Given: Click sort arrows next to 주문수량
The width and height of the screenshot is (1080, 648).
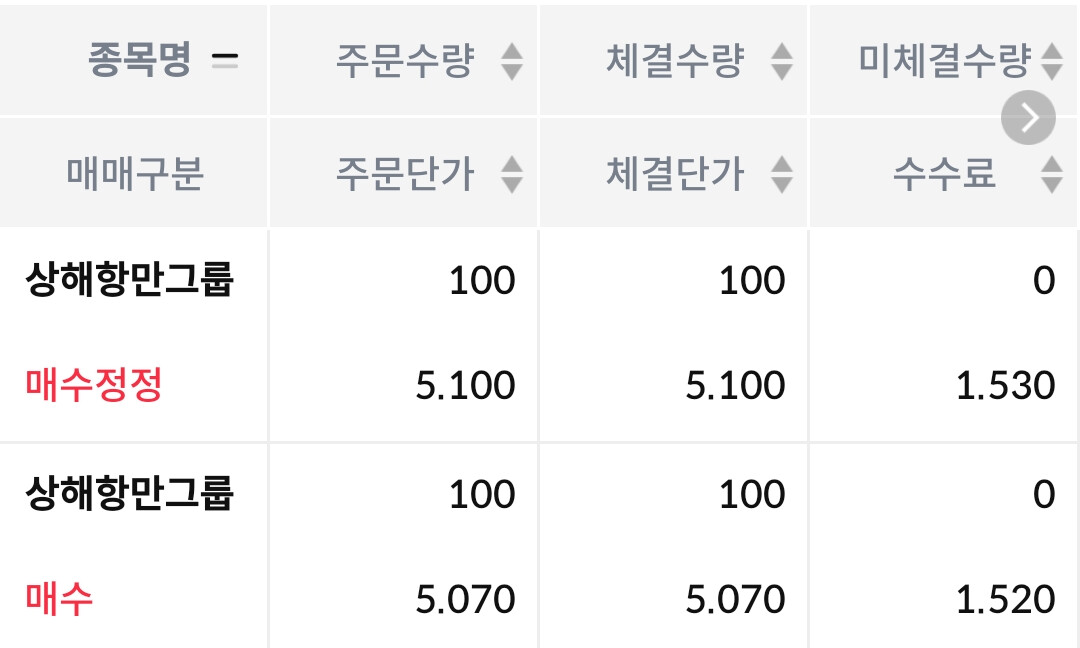Looking at the screenshot, I should 511,62.
